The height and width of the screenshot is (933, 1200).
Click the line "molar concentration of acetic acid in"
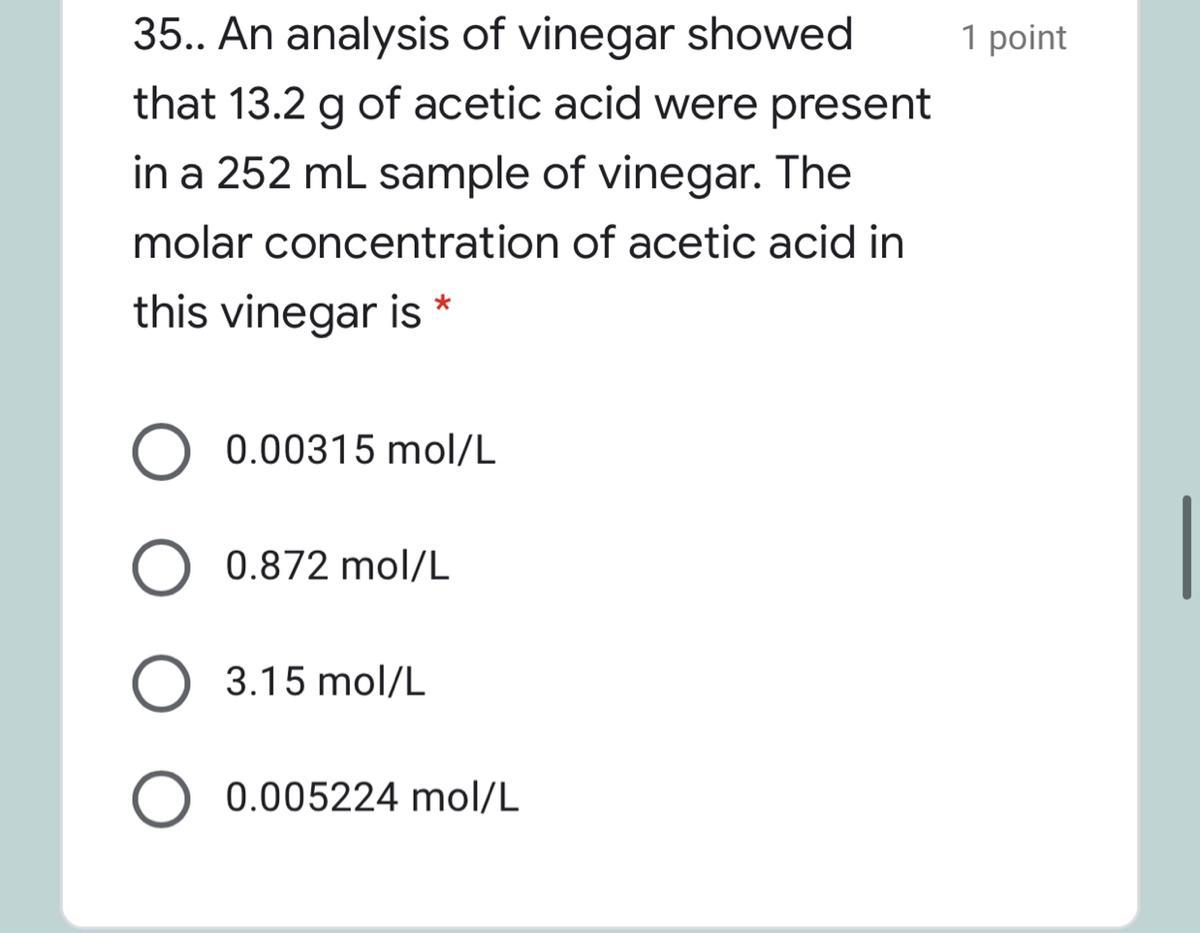point(518,243)
